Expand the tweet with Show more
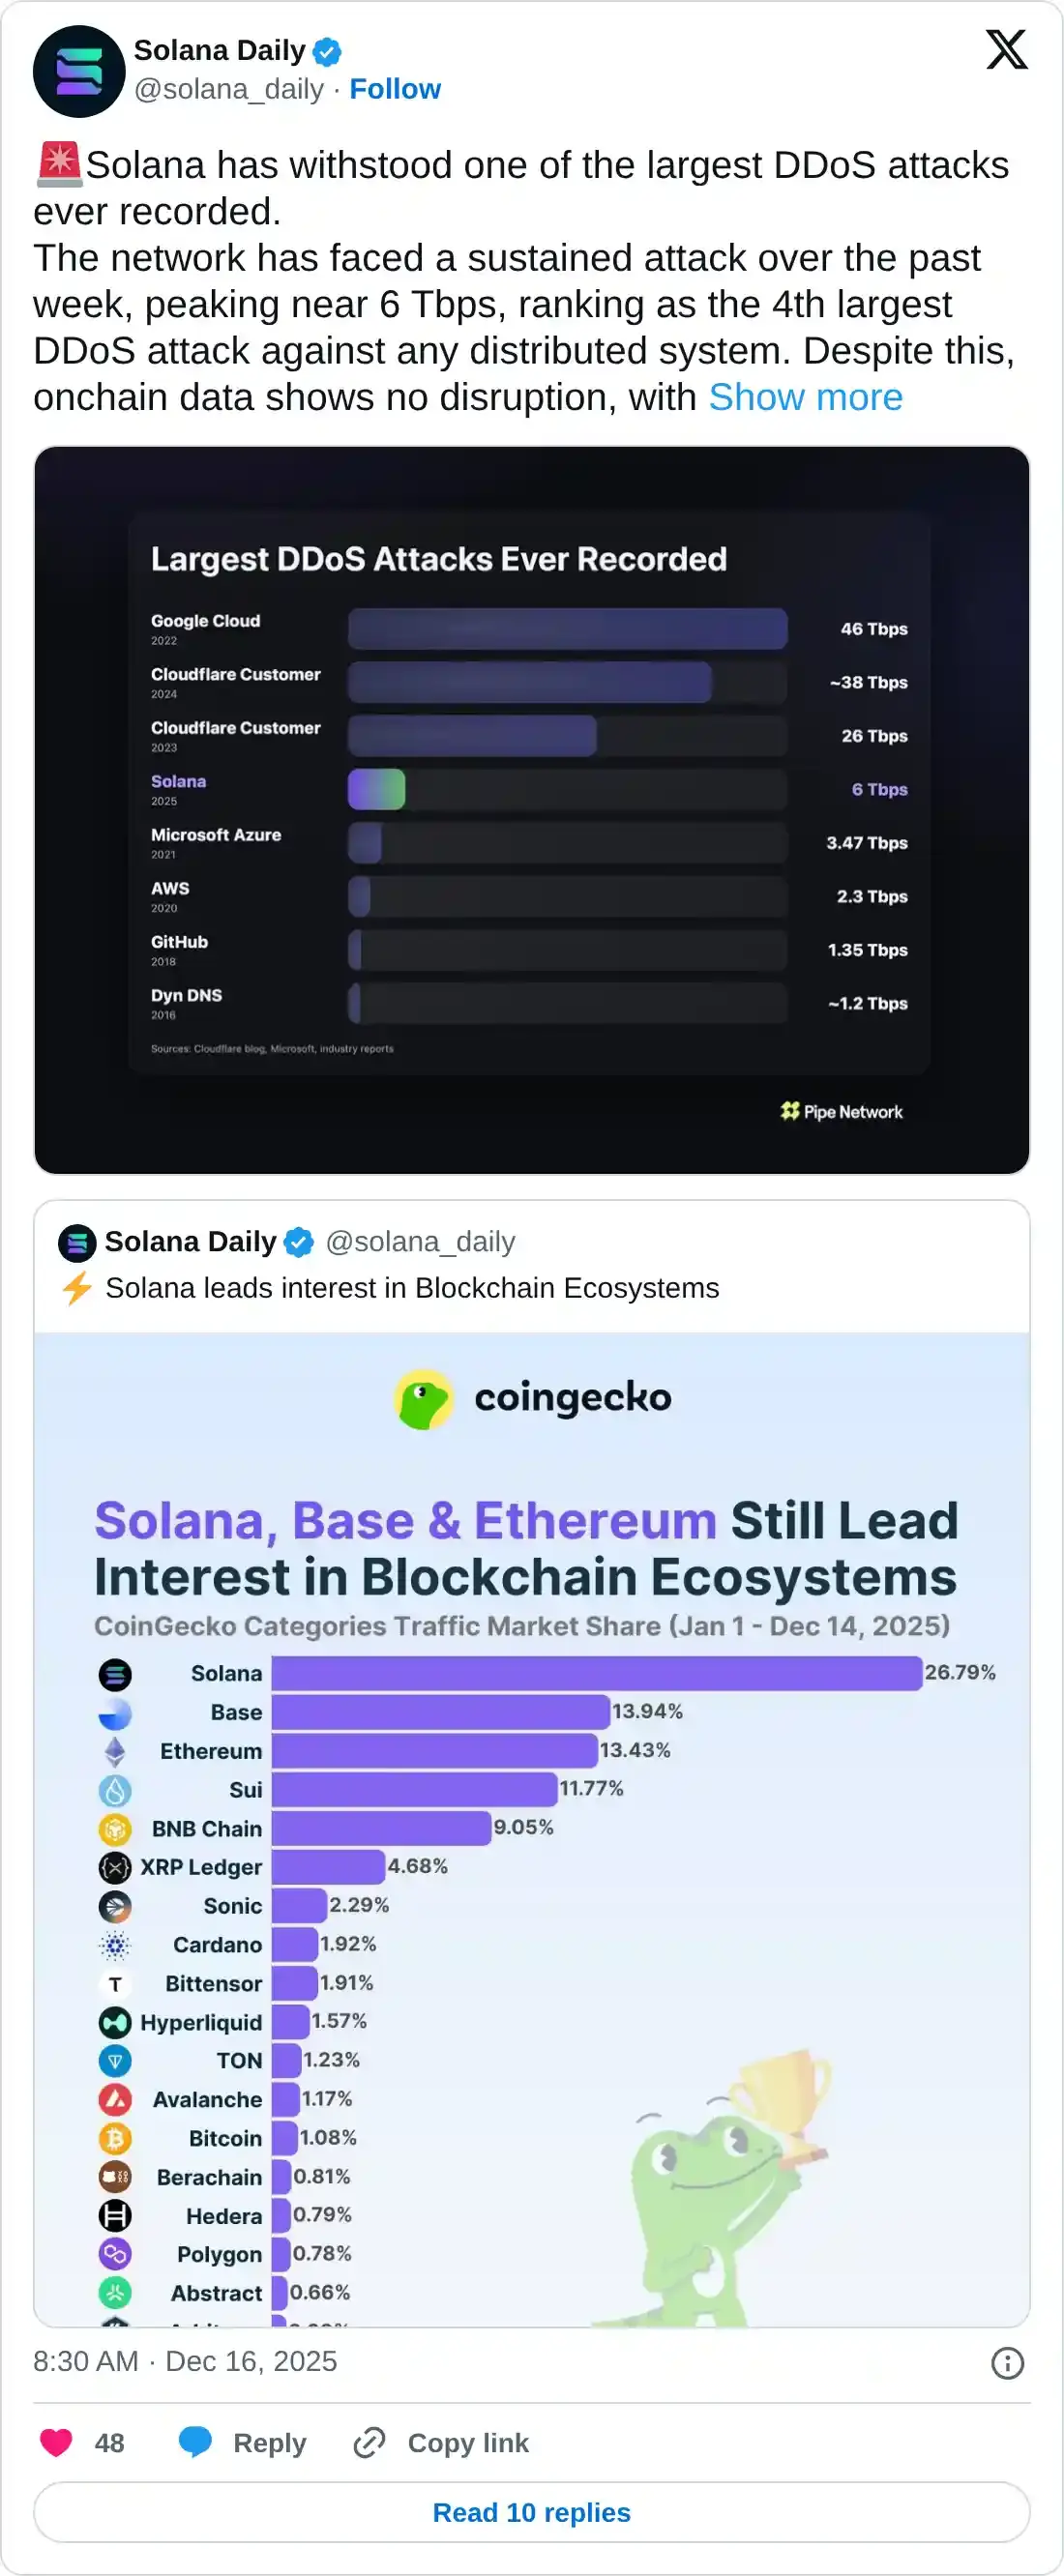The width and height of the screenshot is (1064, 2576). [x=805, y=397]
